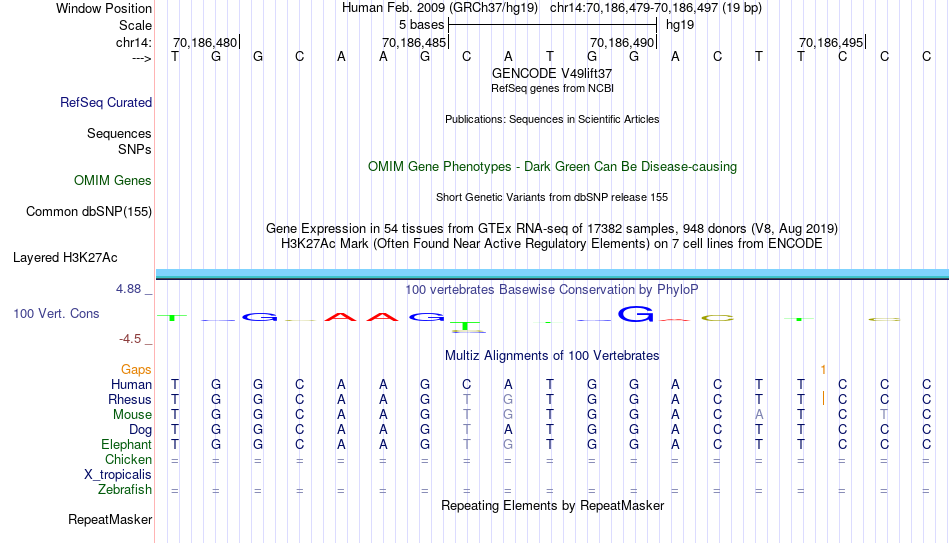Viewport: 950px width, 543px height.
Task: Open the 100 Vert. Cons track label
Action: (56, 313)
